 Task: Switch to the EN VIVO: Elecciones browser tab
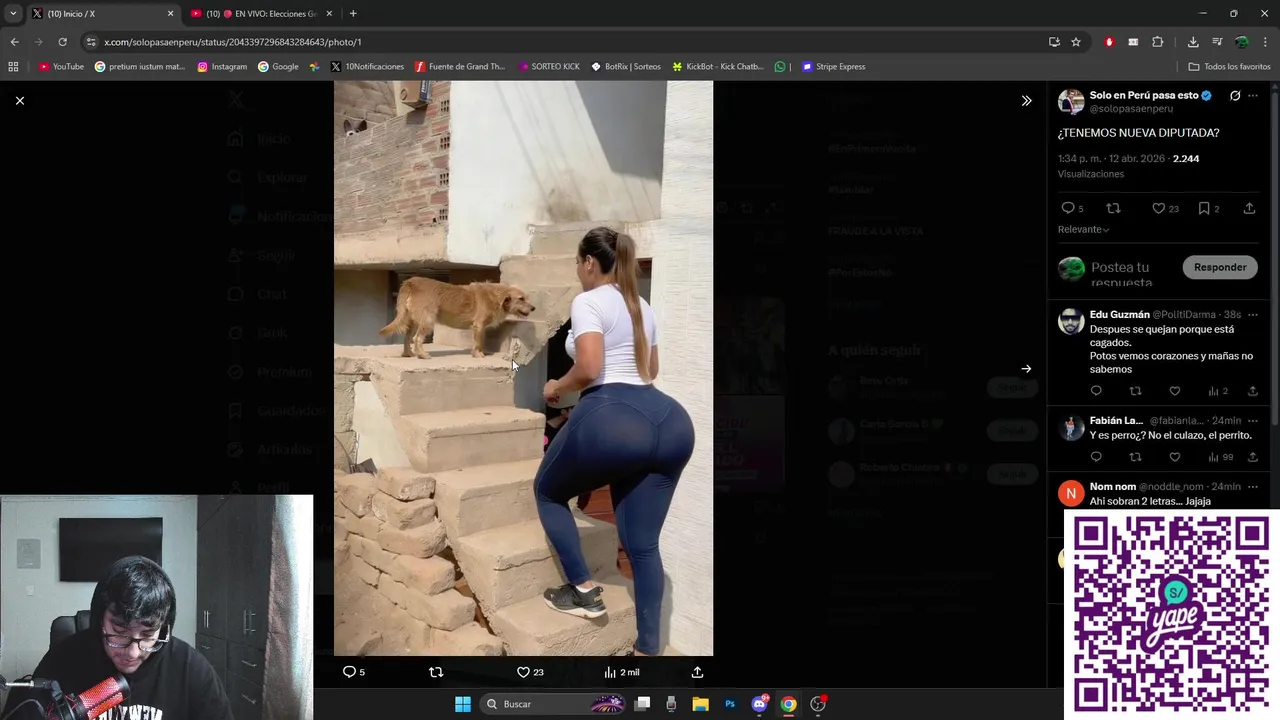261,13
